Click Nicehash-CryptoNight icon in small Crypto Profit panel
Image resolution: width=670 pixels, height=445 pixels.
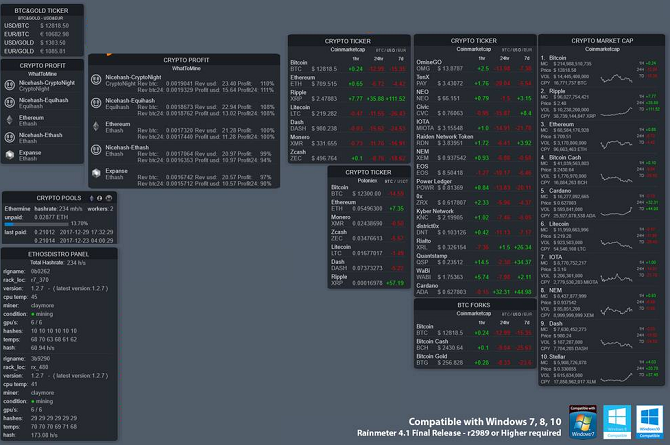coord(9,85)
